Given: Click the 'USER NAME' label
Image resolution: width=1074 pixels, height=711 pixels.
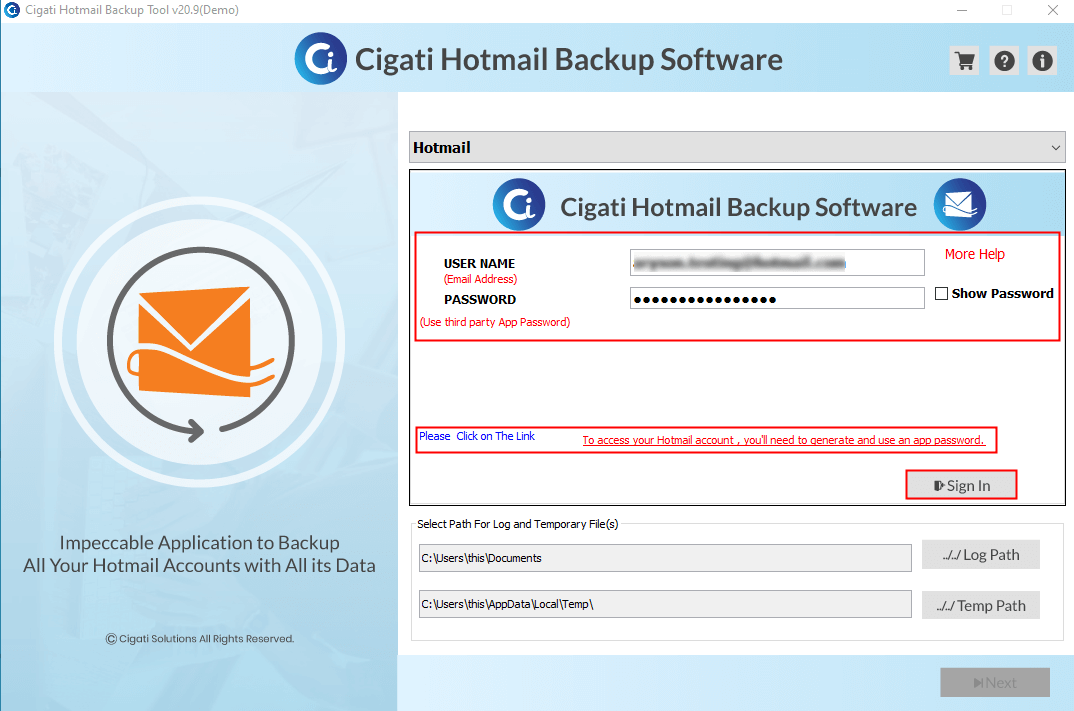Looking at the screenshot, I should 479,264.
